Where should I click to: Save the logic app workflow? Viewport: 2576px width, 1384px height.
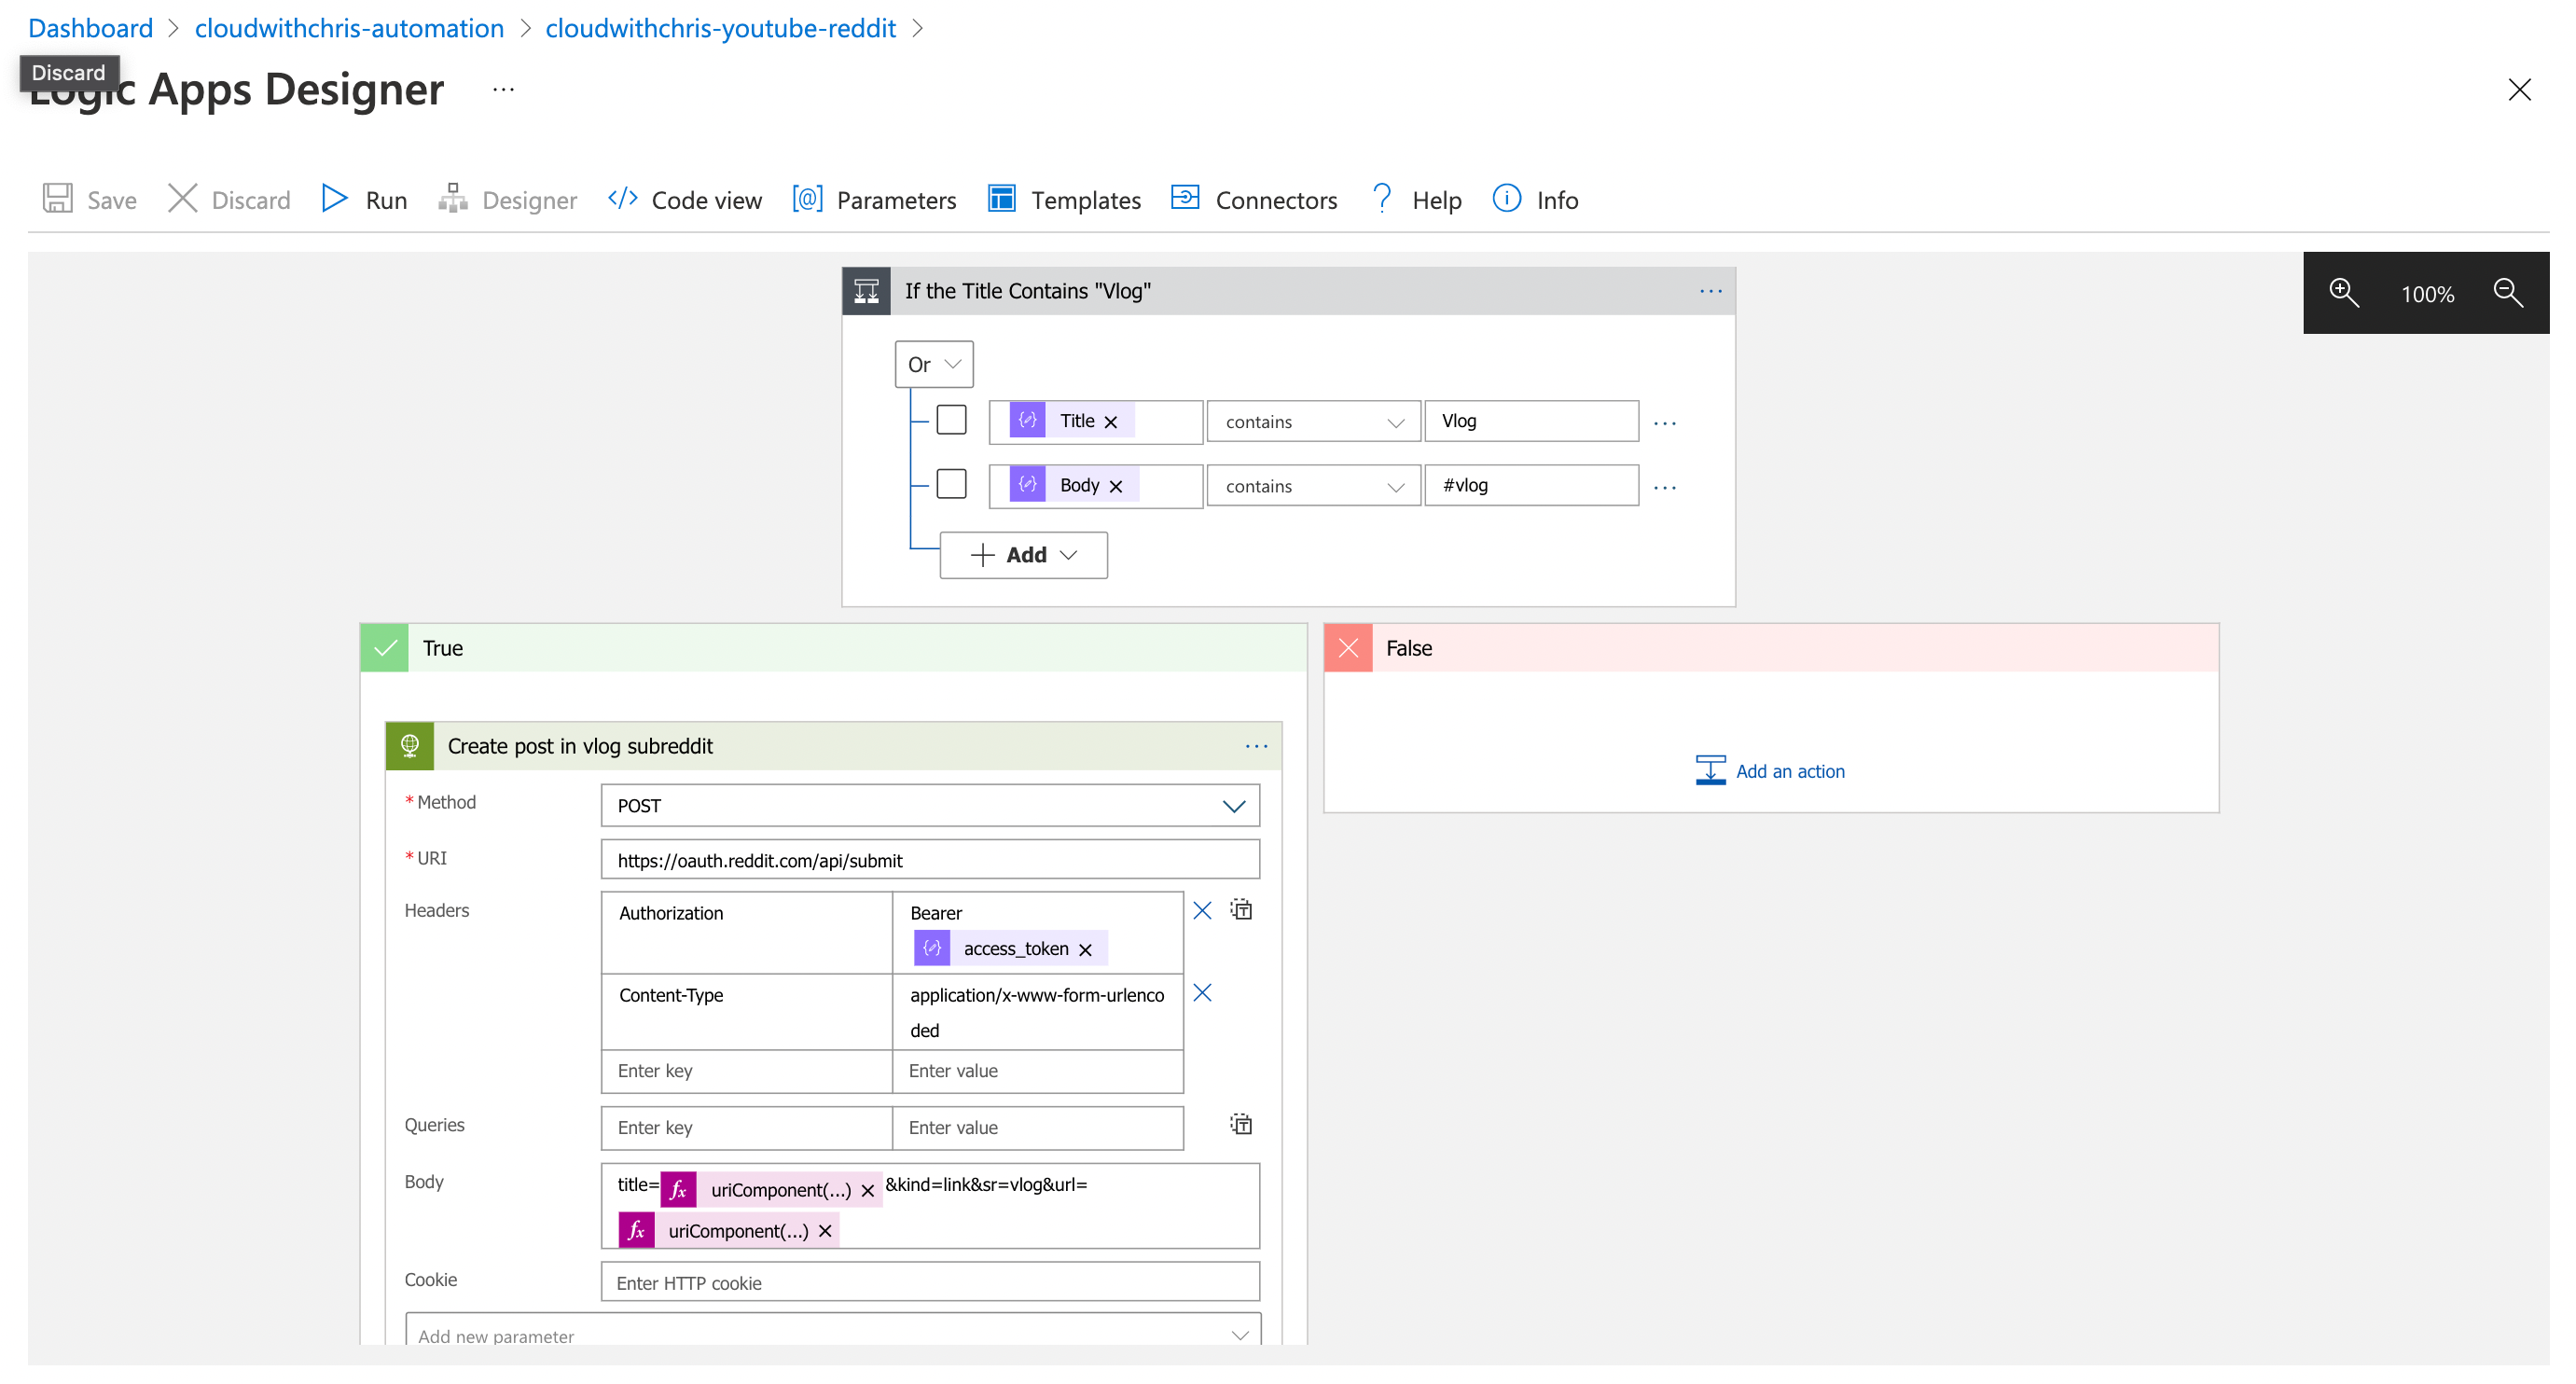tap(88, 199)
